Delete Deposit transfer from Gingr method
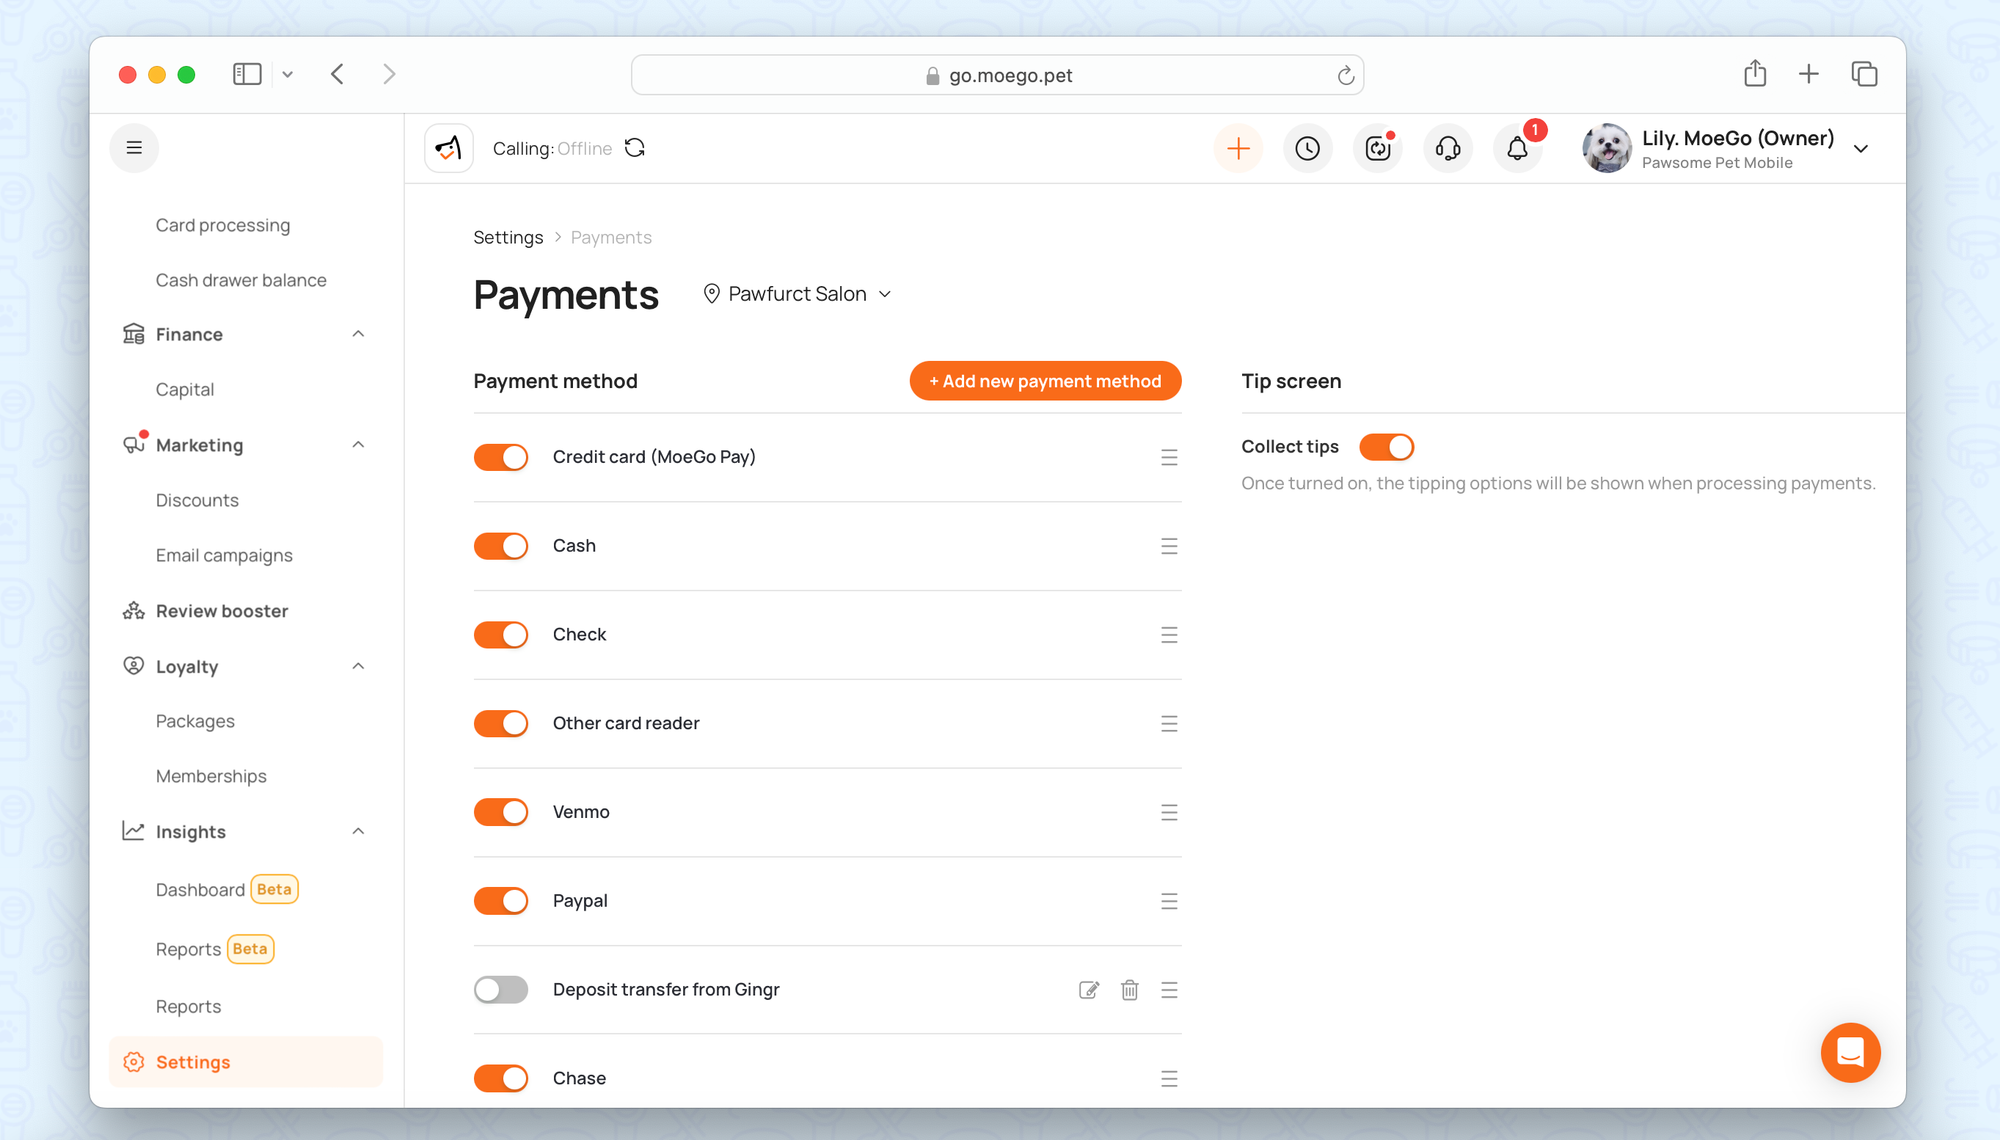The height and width of the screenshot is (1140, 2000). [1129, 990]
